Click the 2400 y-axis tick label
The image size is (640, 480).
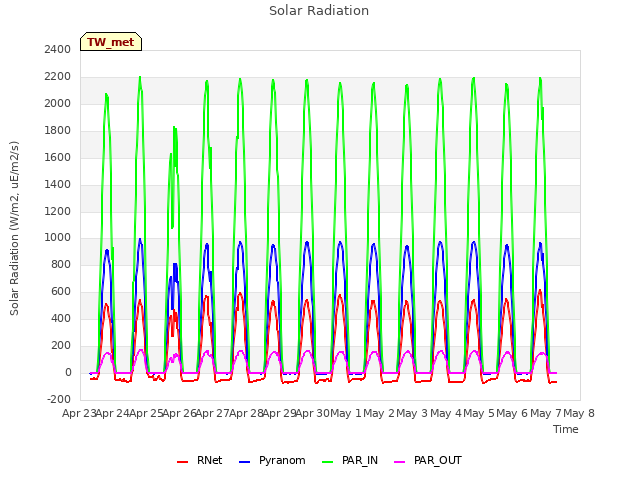click(x=58, y=49)
